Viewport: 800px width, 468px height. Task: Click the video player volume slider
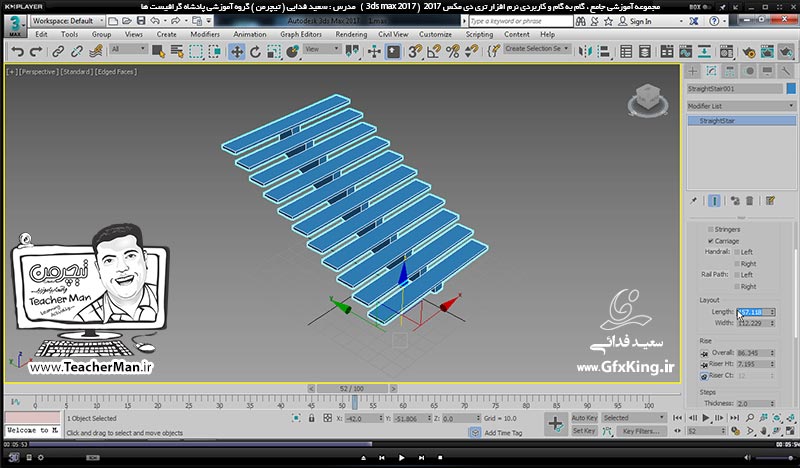tap(775, 458)
